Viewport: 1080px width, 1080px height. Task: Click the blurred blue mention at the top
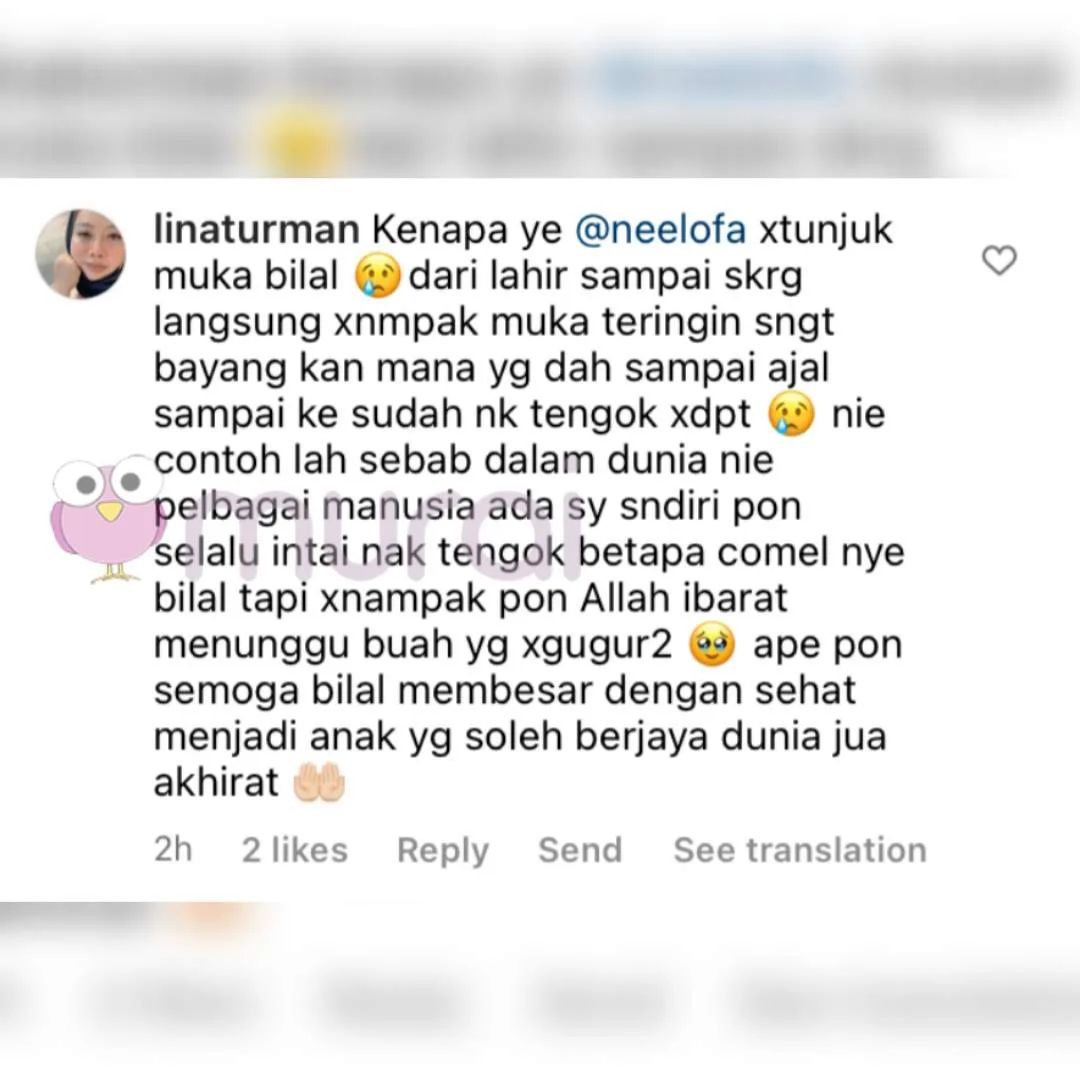pos(720,76)
